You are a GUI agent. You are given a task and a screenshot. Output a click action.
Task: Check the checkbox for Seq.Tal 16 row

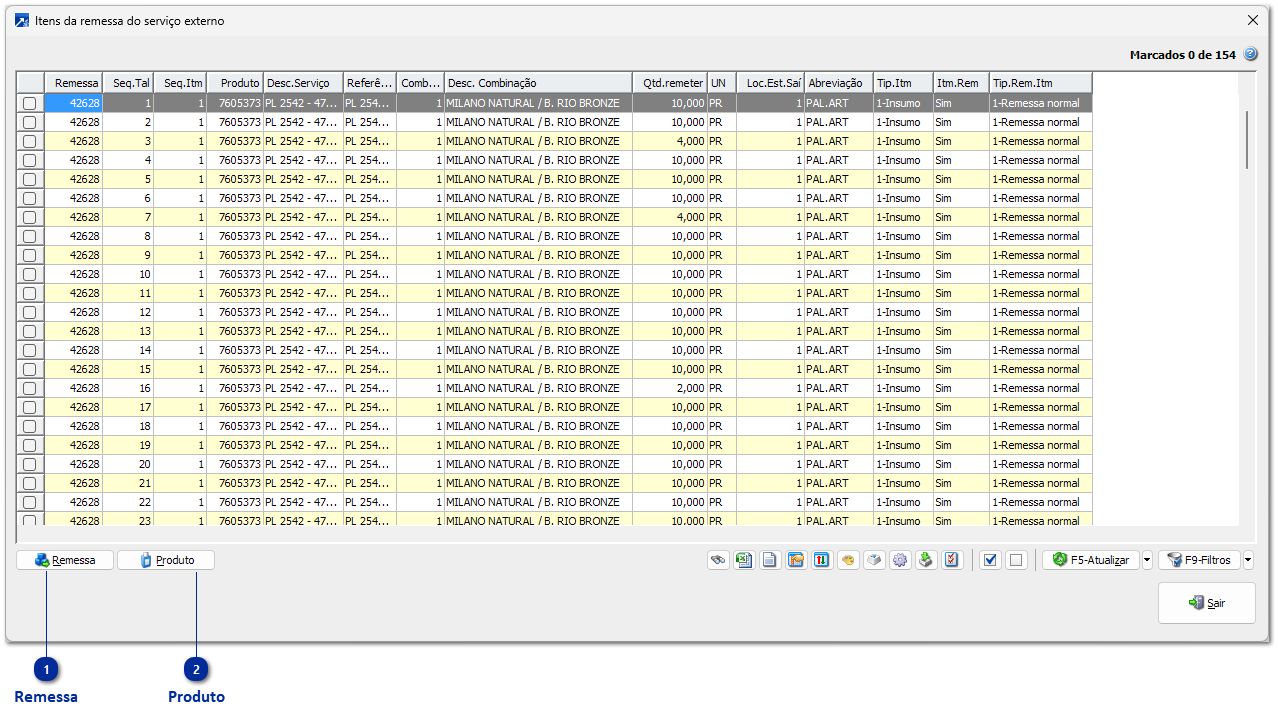point(30,388)
